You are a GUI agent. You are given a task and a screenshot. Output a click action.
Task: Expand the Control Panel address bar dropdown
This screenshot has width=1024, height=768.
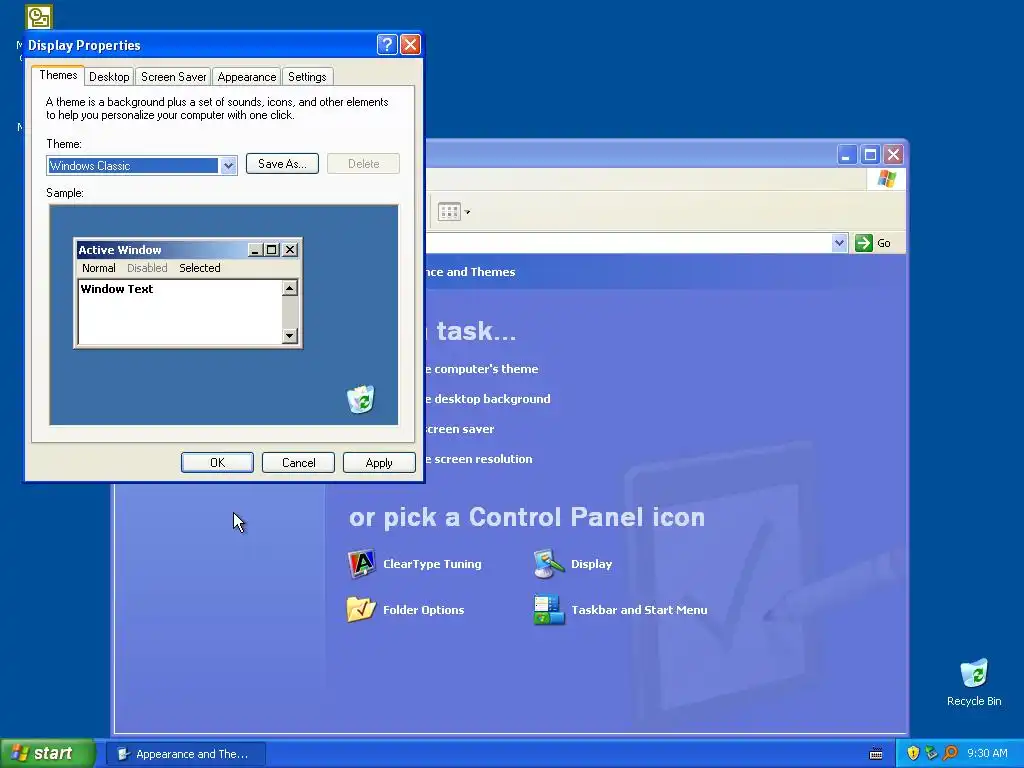coord(839,243)
